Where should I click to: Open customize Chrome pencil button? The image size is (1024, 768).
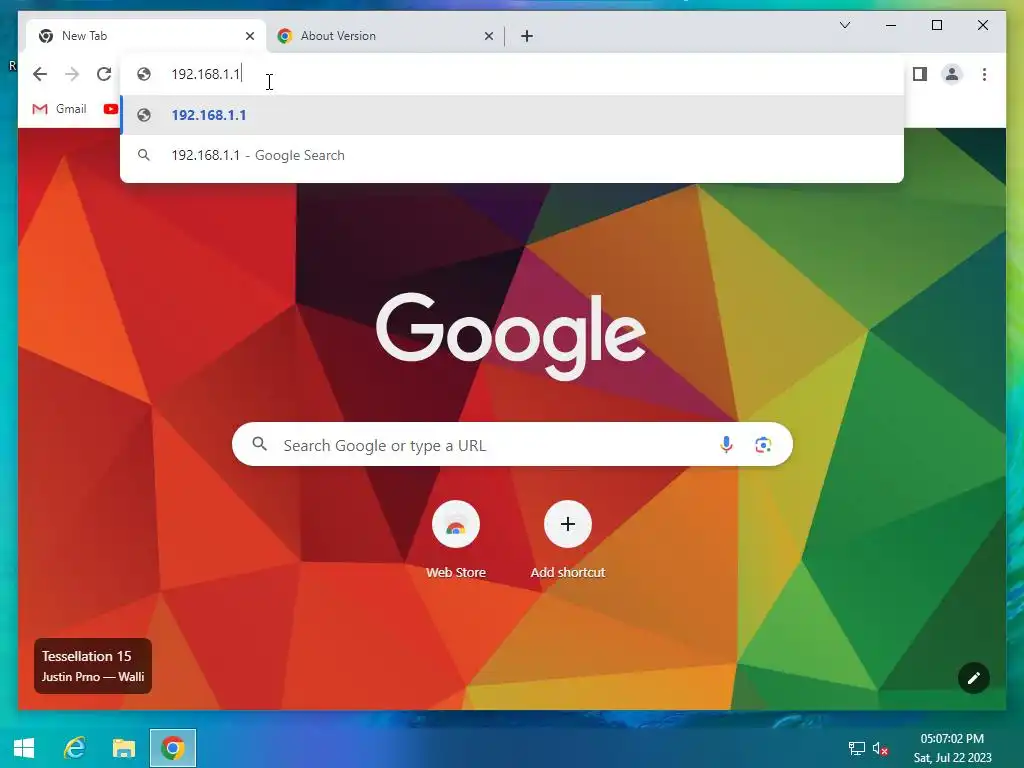(974, 678)
